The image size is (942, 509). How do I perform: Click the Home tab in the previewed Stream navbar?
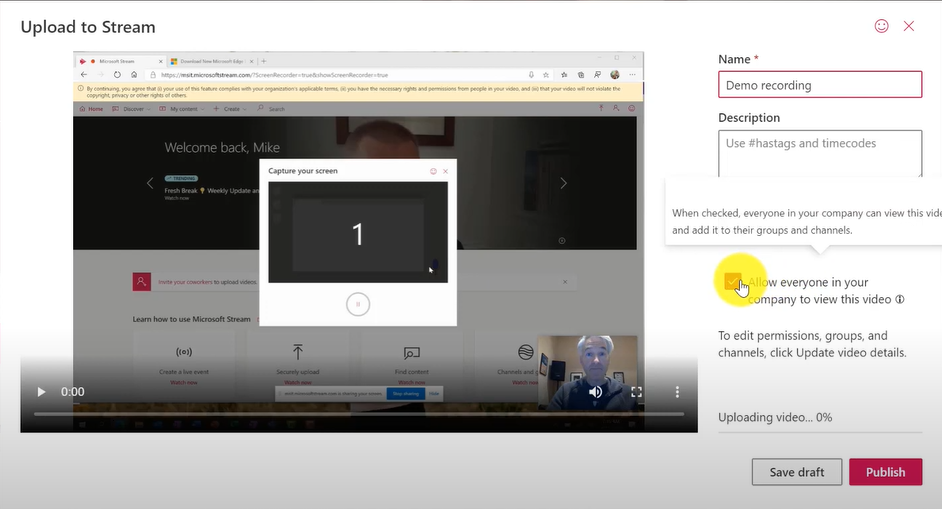91,109
